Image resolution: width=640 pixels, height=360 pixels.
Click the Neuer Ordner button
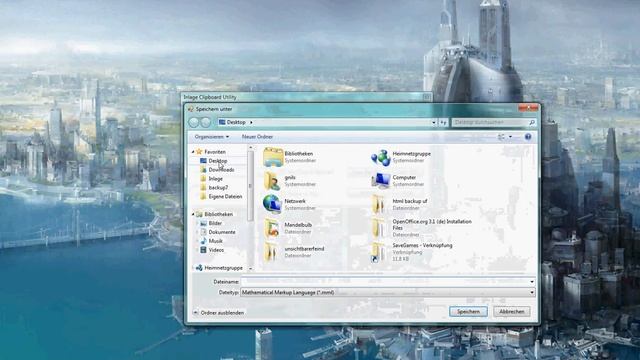(257, 137)
